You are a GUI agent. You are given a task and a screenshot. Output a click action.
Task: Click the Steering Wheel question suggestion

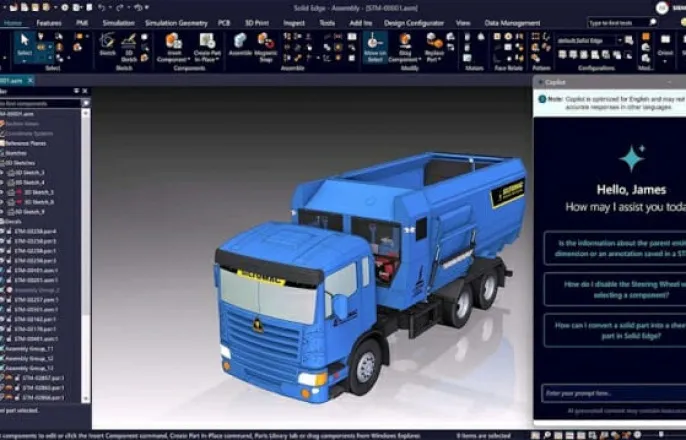(x=615, y=290)
